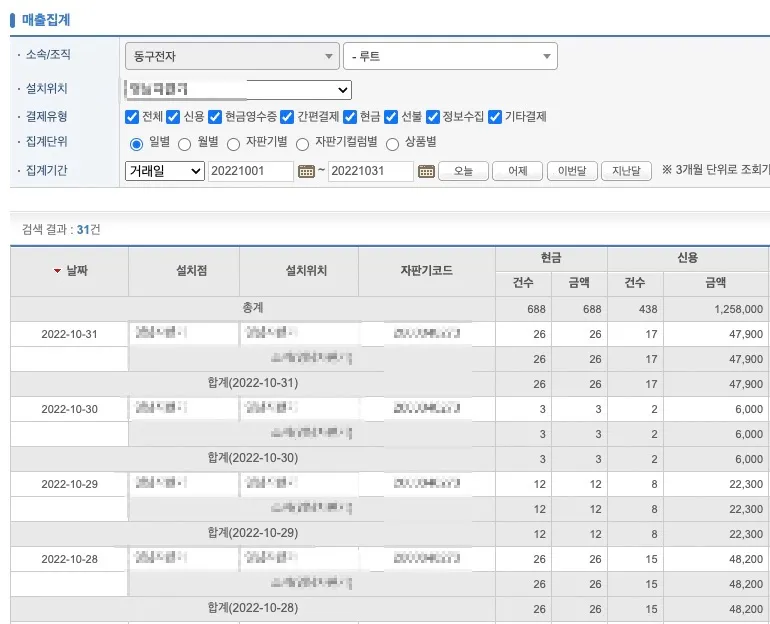This screenshot has width=770, height=624.
Task: Select the 월별 radio button
Action: pos(185,144)
